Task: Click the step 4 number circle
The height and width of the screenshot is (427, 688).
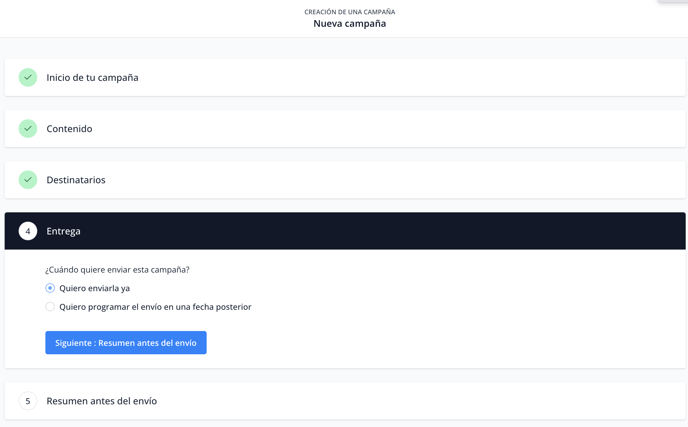Action: click(28, 231)
